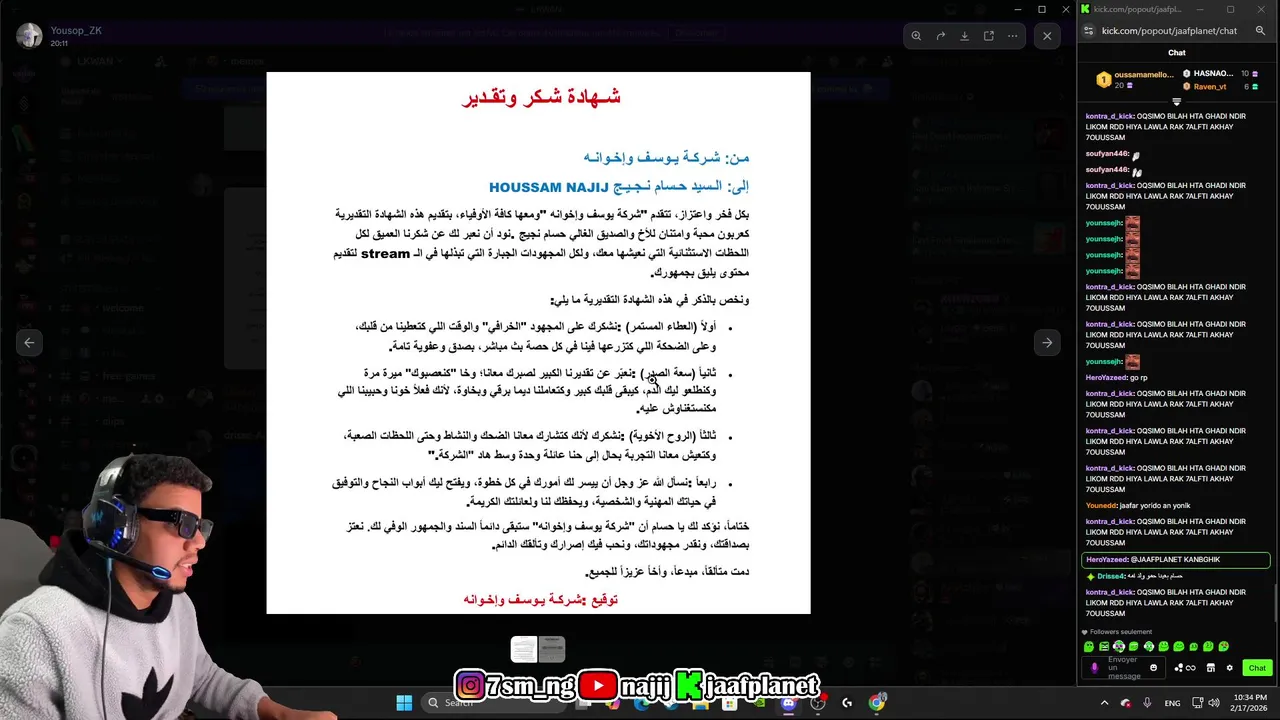Image resolution: width=1280 pixels, height=720 pixels.
Task: Click username Drisse4 in chat
Action: [x=1110, y=576]
